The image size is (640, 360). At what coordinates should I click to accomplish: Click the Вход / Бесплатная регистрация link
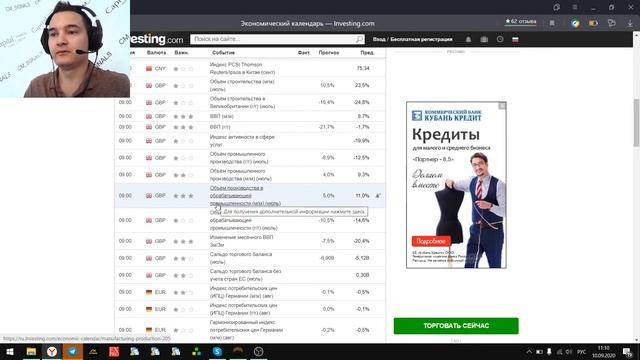coord(412,40)
